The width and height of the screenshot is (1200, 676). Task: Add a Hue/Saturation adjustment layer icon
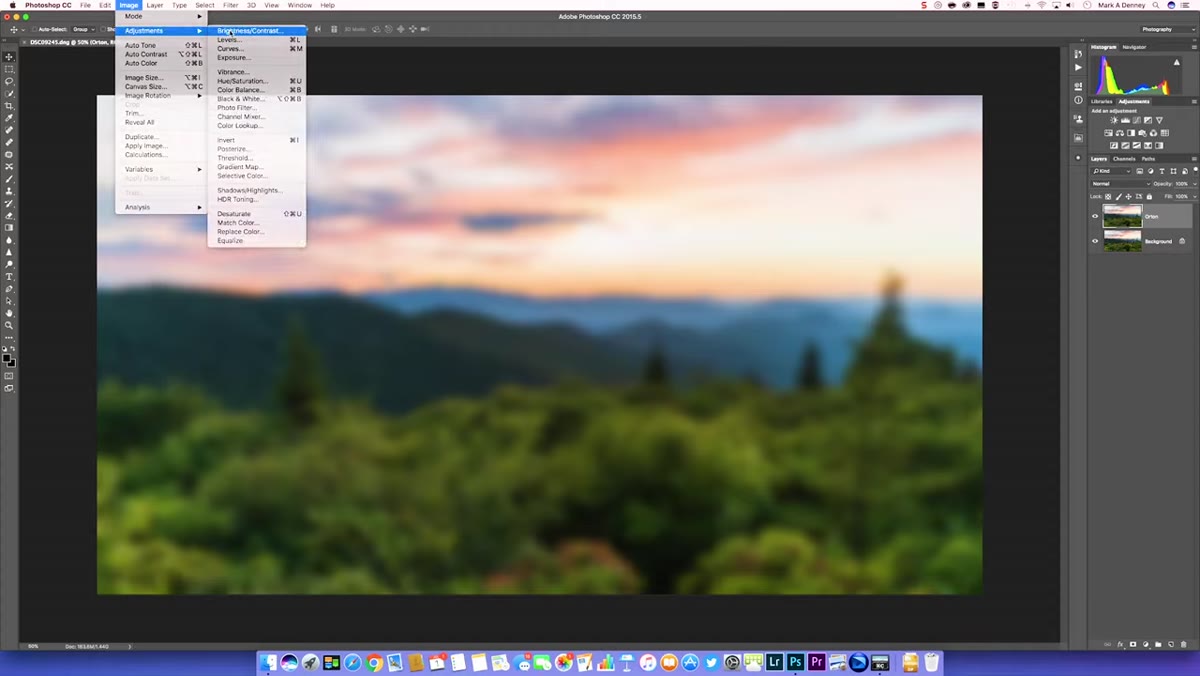[1108, 133]
